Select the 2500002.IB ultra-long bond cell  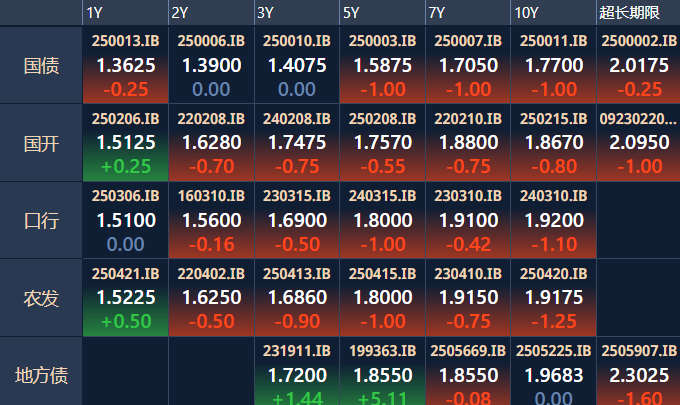[638, 65]
